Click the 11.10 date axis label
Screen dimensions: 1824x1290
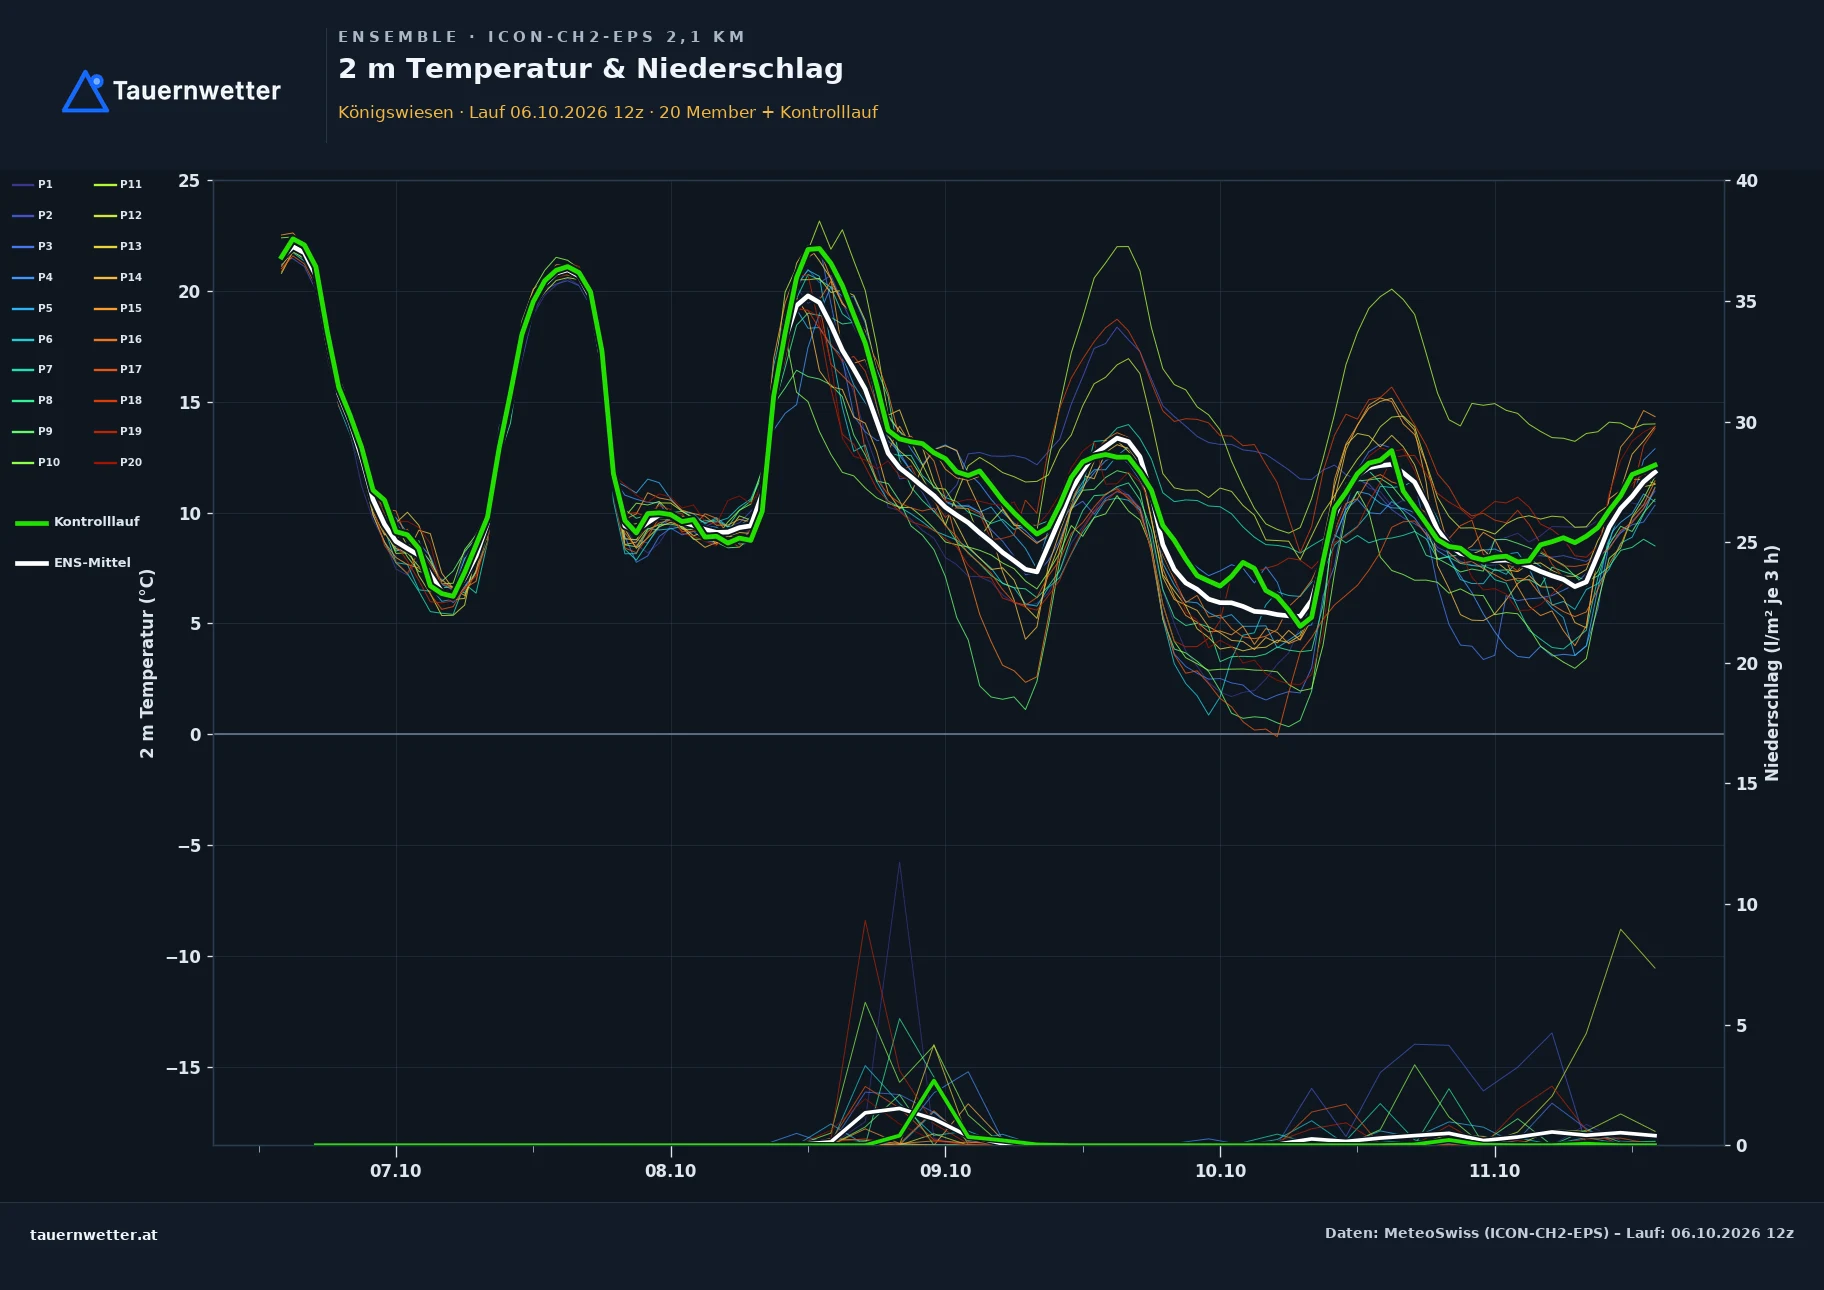click(1495, 1171)
